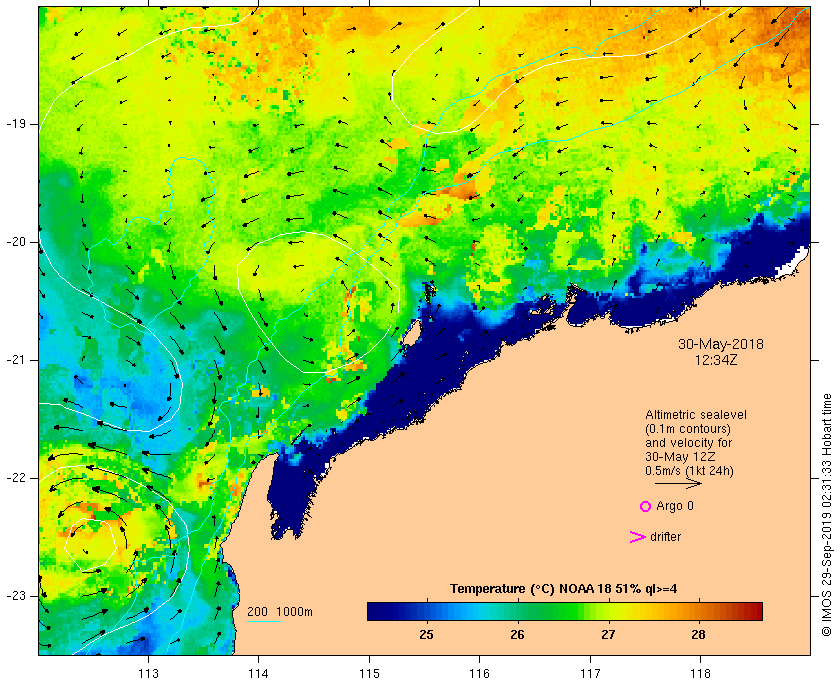Click the 'Argo 0' legend label

(674, 506)
